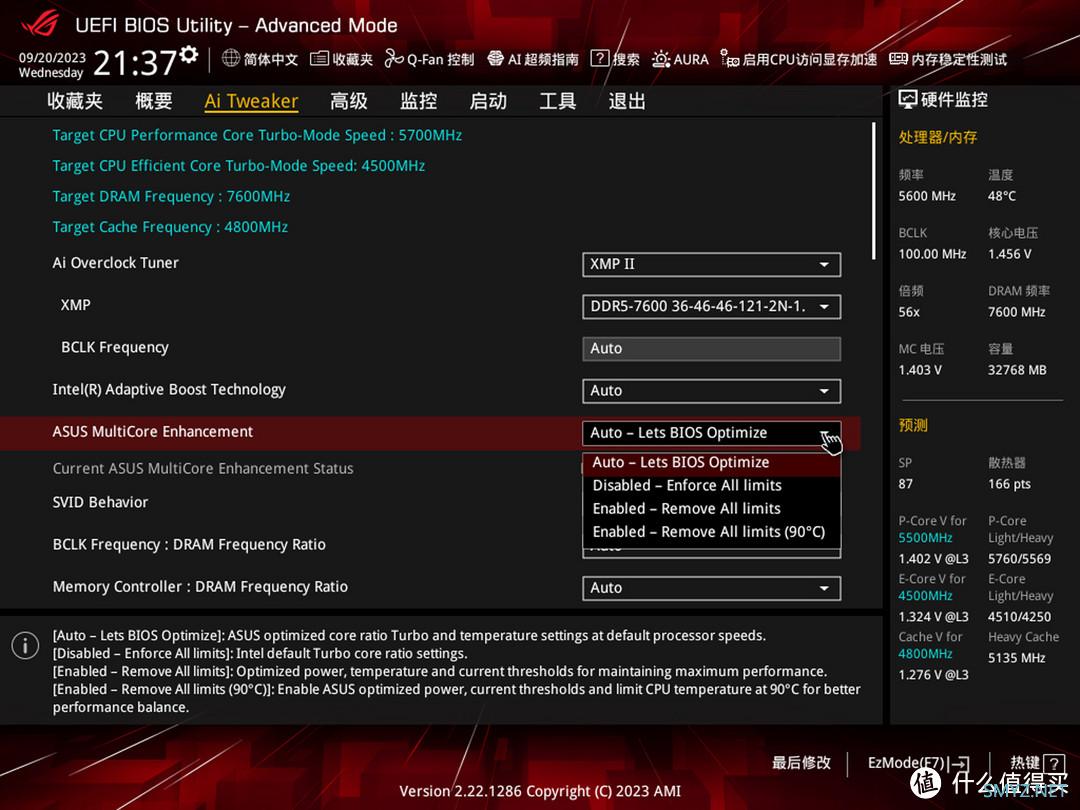Click Current ASUS MultiCore Enhancement Status label

tap(203, 468)
